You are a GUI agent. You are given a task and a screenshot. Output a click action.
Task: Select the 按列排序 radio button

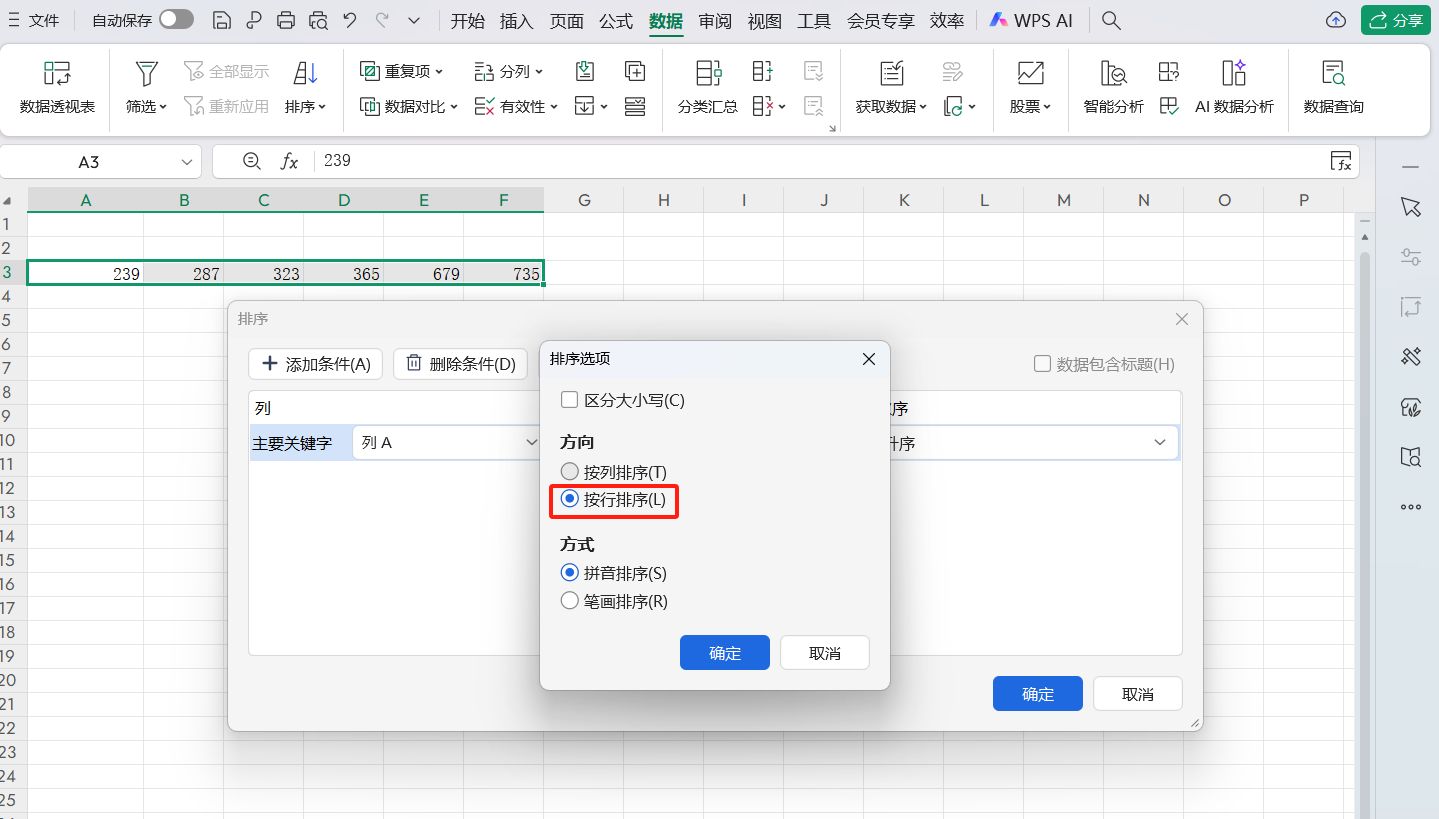coord(570,471)
